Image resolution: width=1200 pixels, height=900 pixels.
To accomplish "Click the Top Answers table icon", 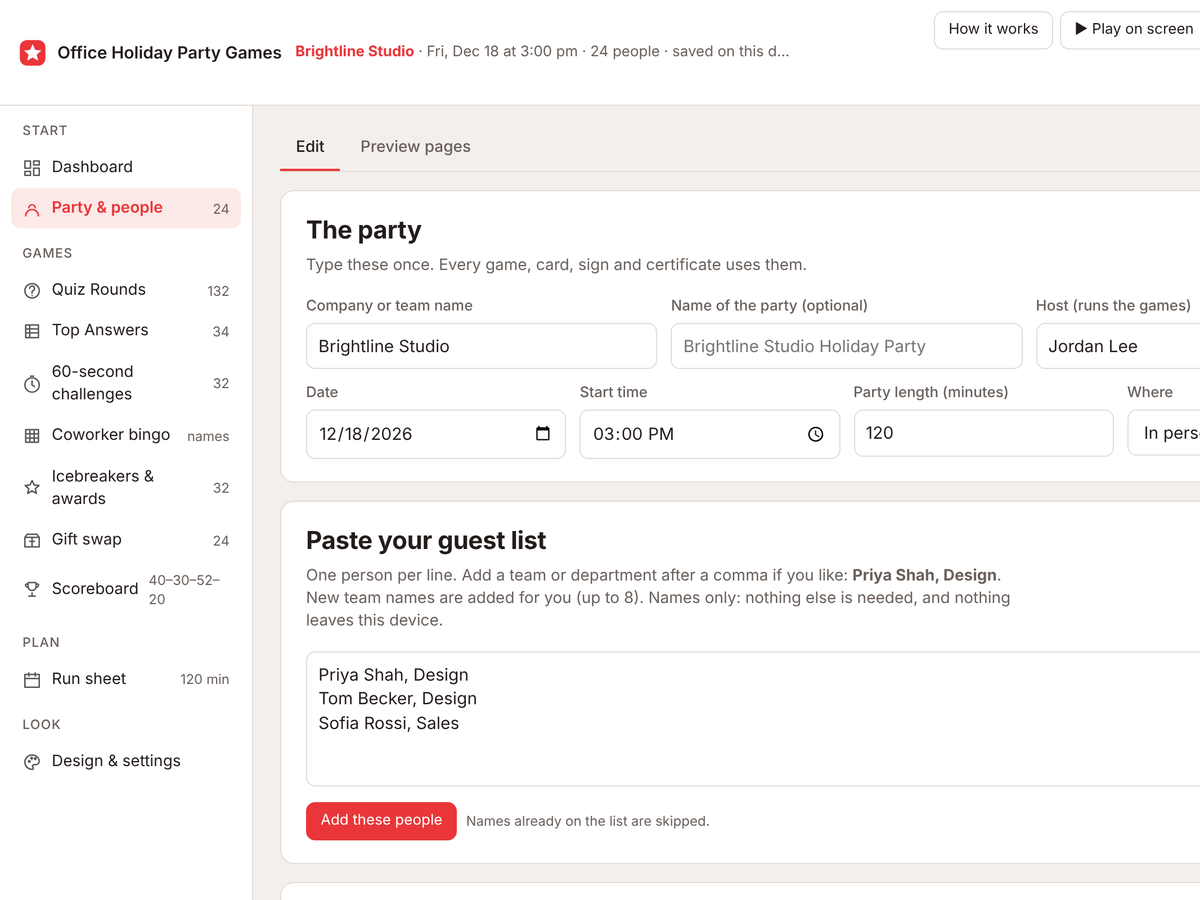I will click(32, 331).
